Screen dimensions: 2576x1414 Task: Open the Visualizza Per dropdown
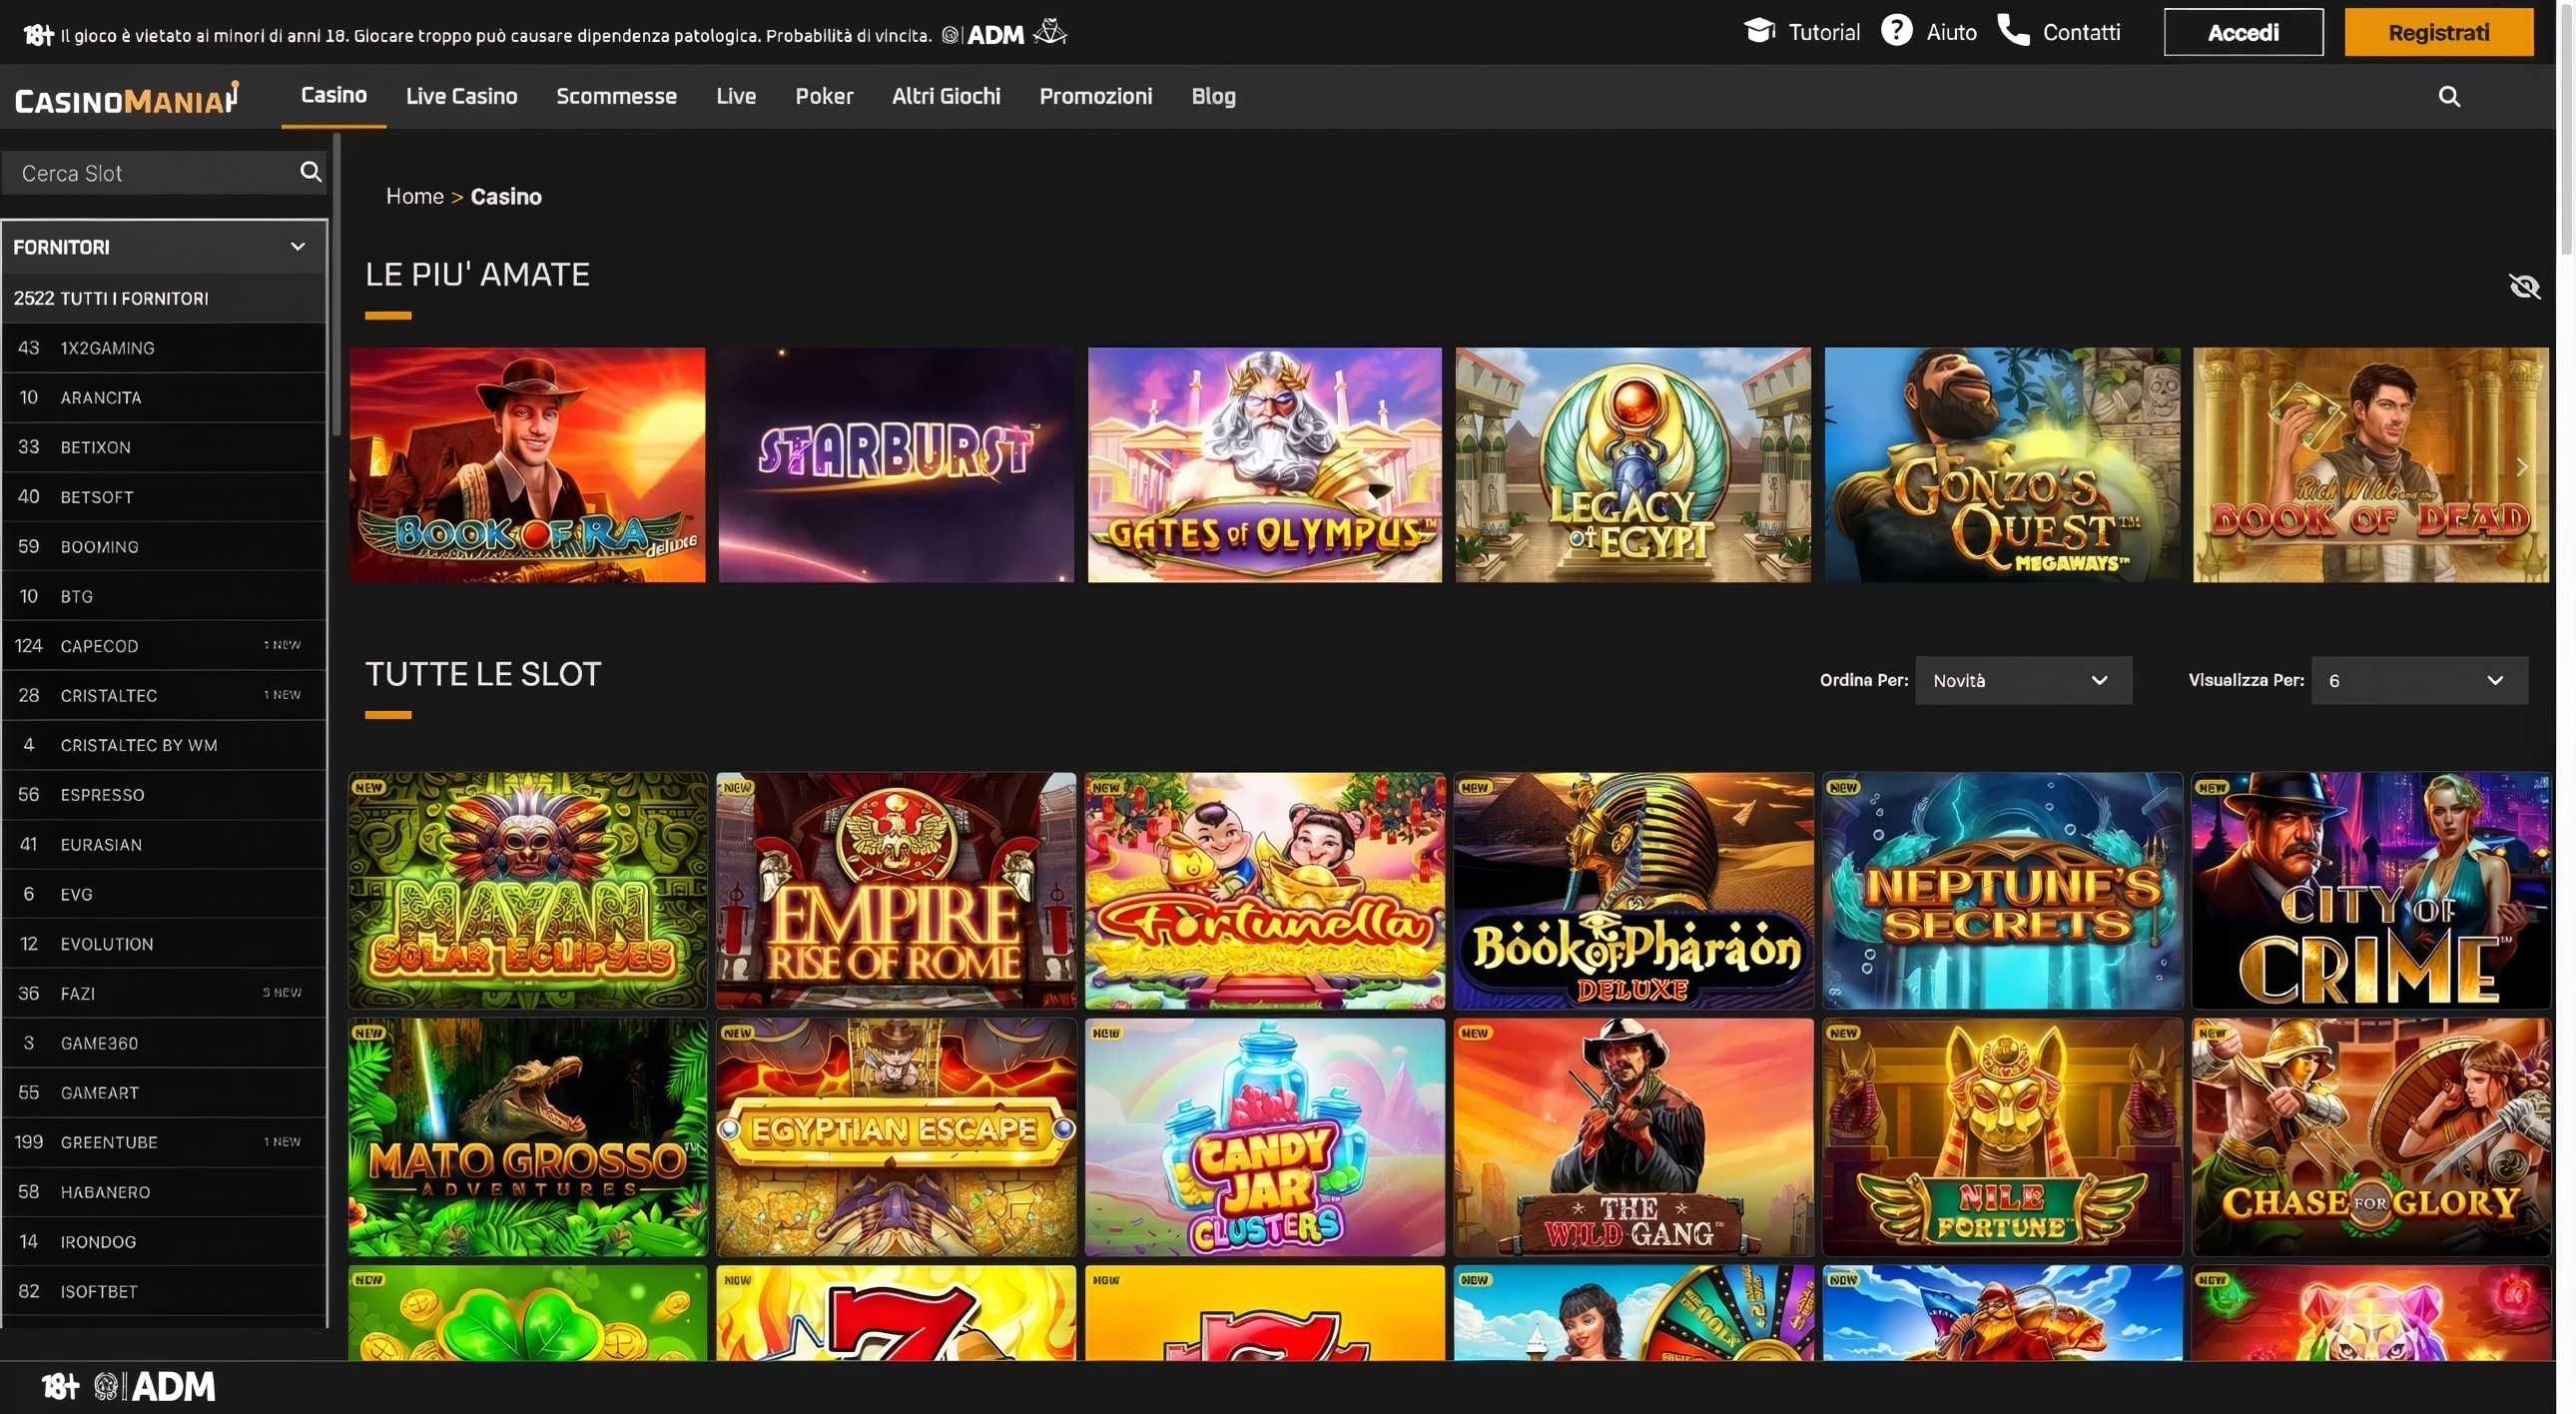(x=2418, y=680)
